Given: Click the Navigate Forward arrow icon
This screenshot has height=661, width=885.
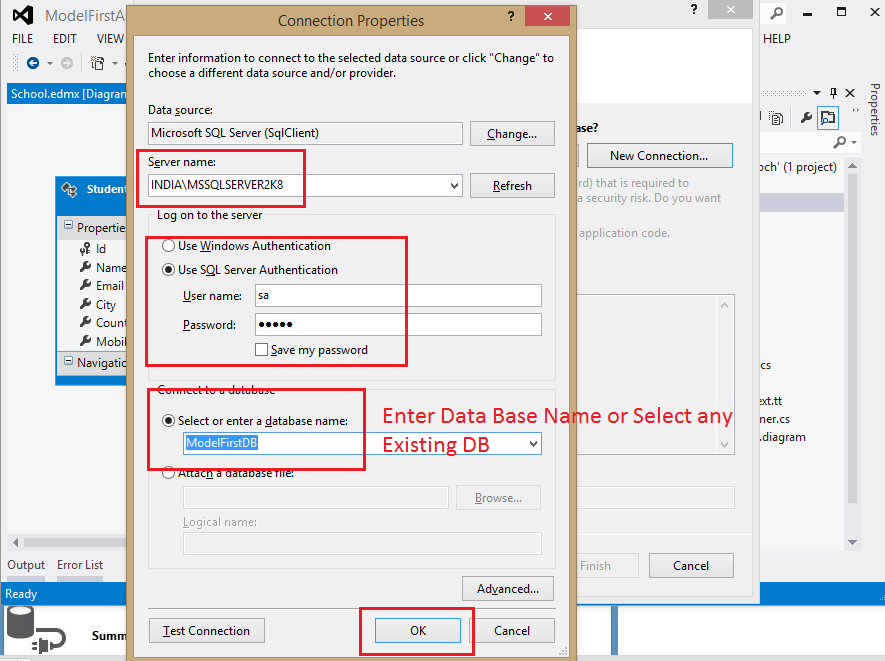Looking at the screenshot, I should 67,63.
